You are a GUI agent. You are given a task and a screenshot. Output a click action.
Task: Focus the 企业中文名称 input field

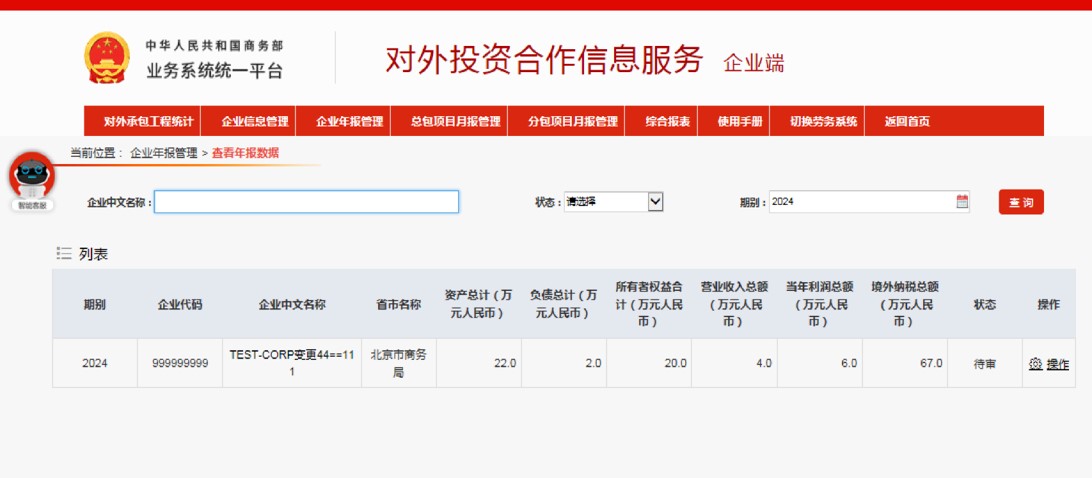(306, 202)
